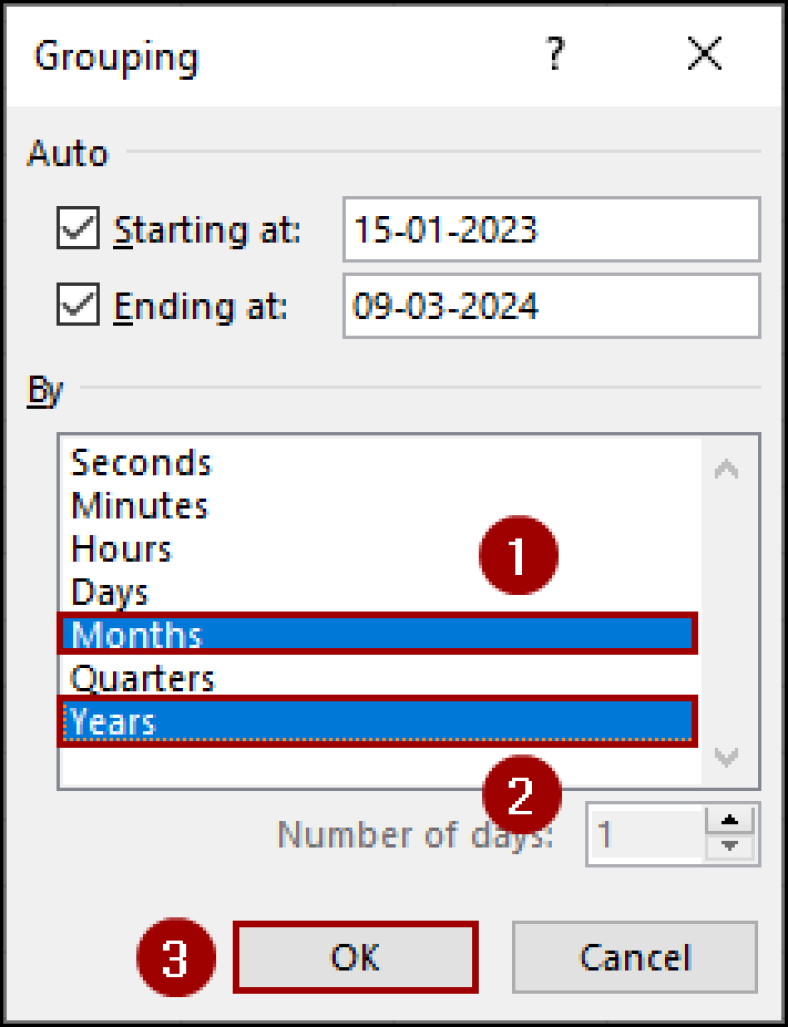Disable the Ending at checkbox

pos(76,305)
